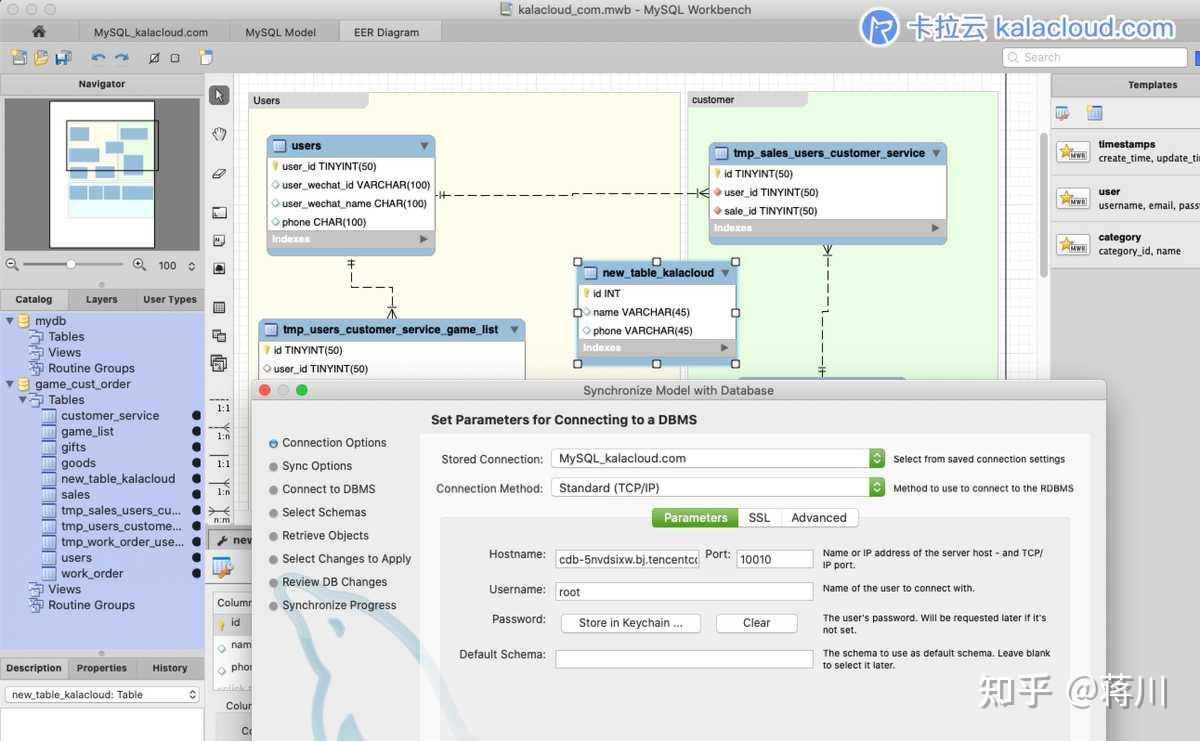Move the navigator zoom slider knob

tap(71, 265)
